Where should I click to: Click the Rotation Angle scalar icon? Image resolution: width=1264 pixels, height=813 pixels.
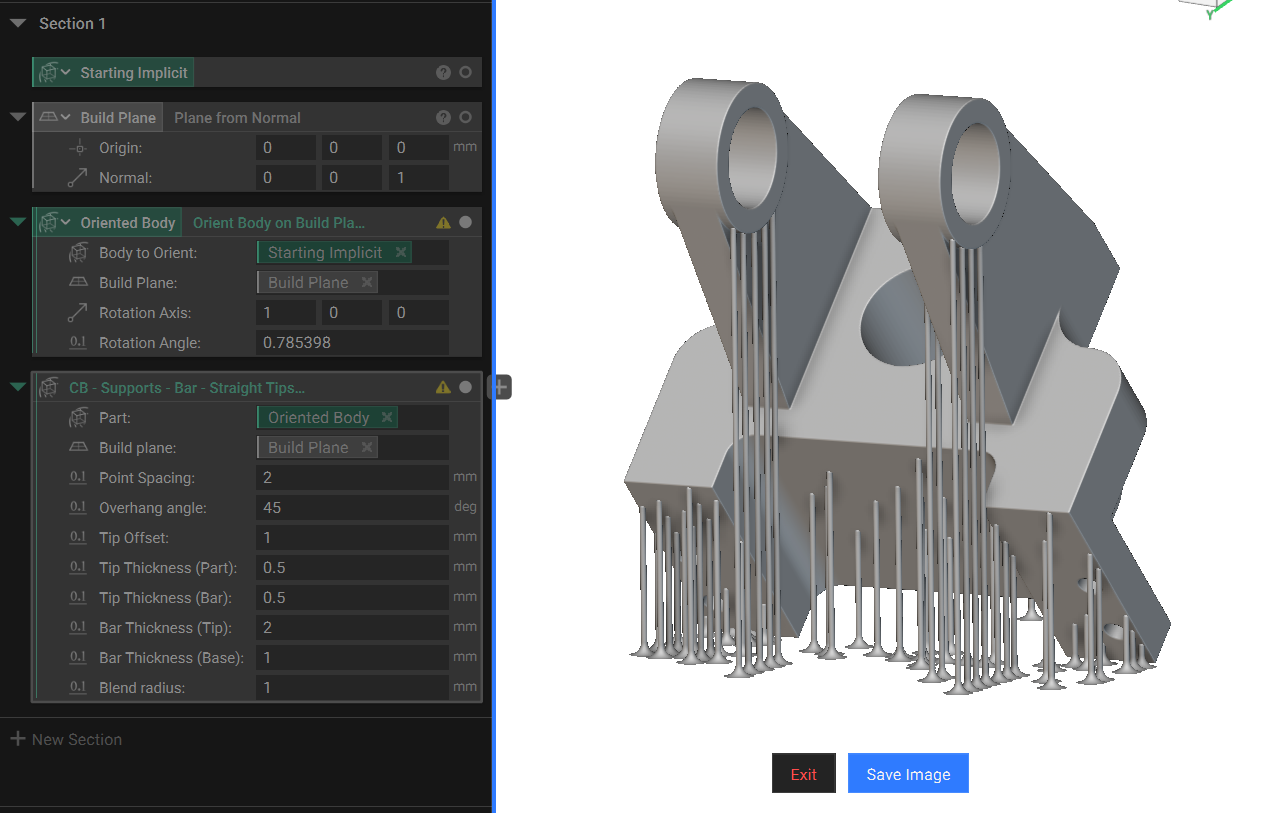78,343
